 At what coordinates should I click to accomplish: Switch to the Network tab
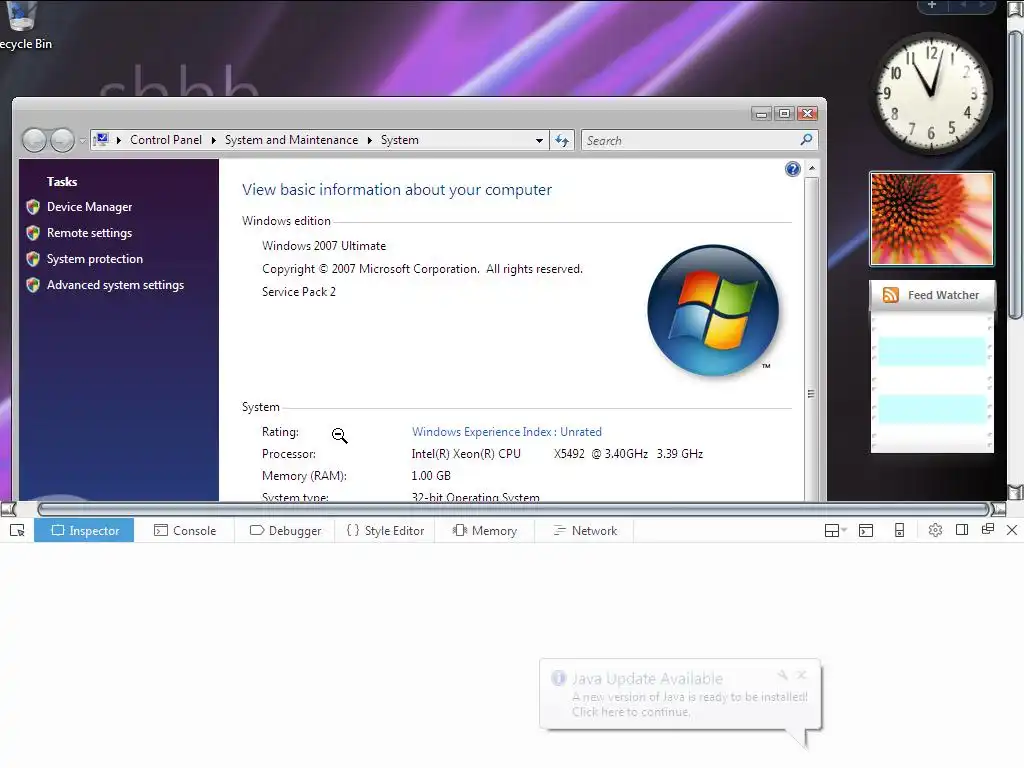click(584, 530)
